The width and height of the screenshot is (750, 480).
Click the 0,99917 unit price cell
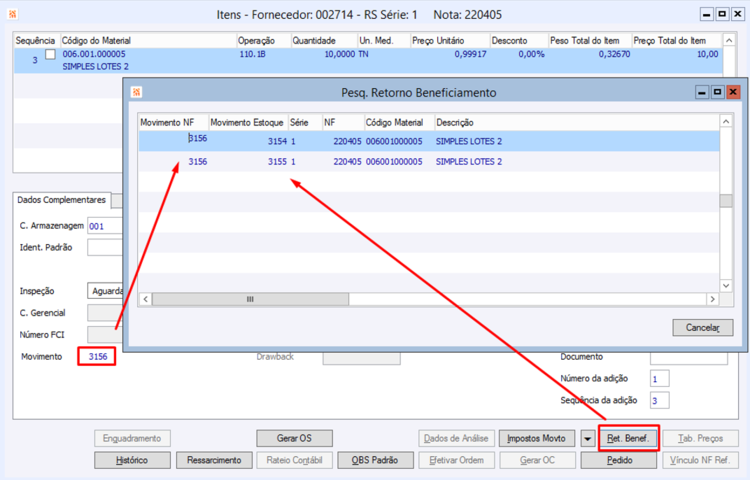[470, 54]
